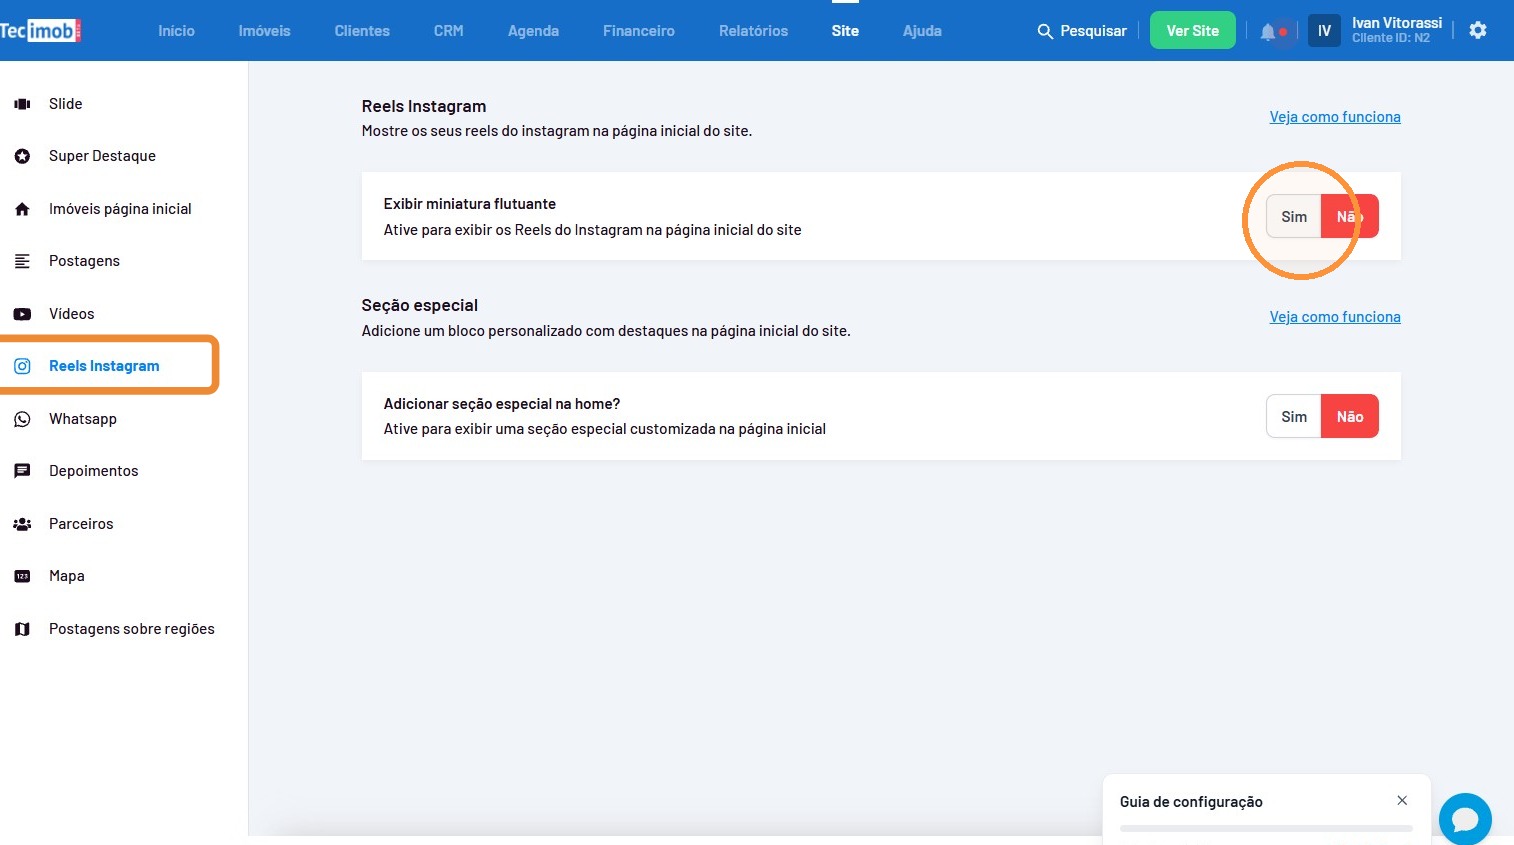Go to Depoimentos section
The height and width of the screenshot is (845, 1514).
point(94,471)
